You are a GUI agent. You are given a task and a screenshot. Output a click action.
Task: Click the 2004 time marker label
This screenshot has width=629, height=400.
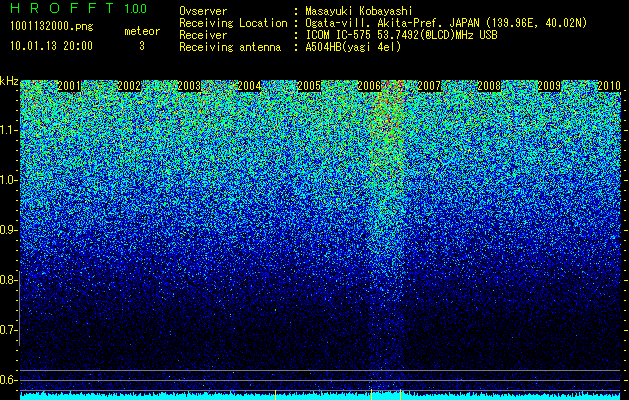point(249,86)
